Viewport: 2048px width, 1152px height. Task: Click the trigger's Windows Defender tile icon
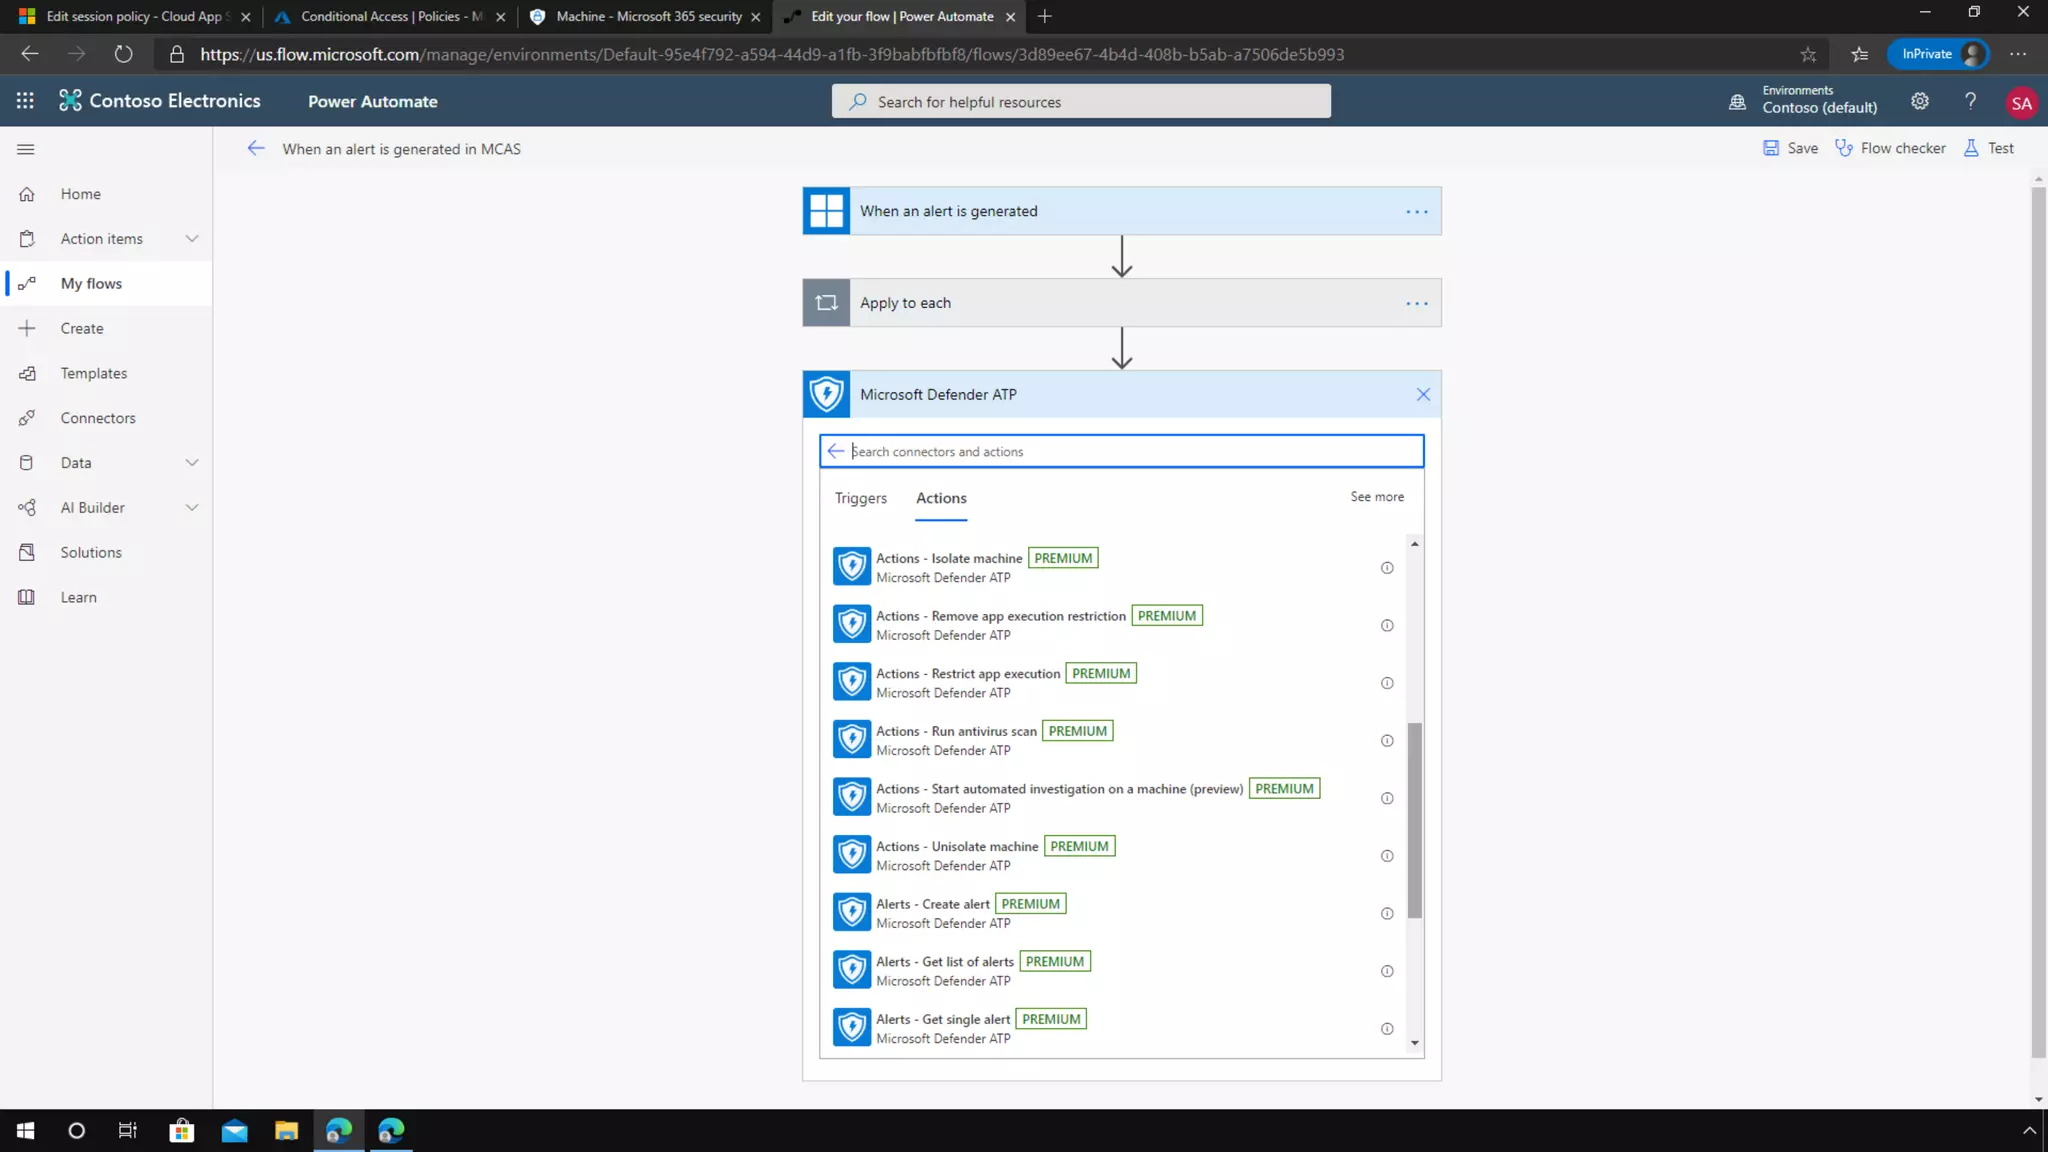[x=826, y=211]
